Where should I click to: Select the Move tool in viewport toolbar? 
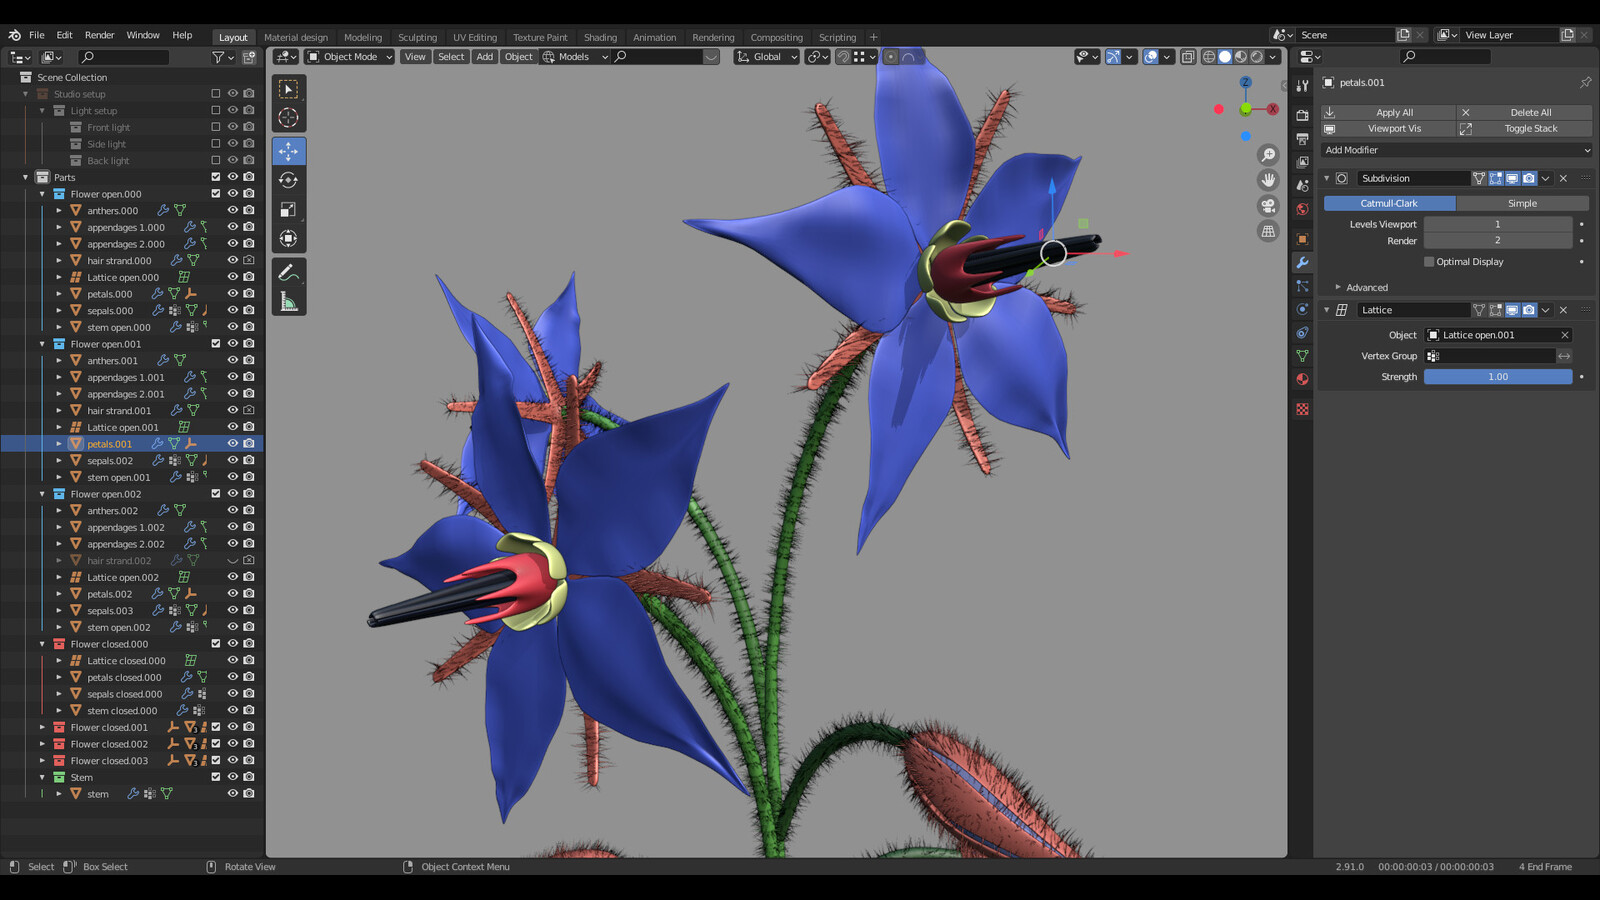coord(288,152)
